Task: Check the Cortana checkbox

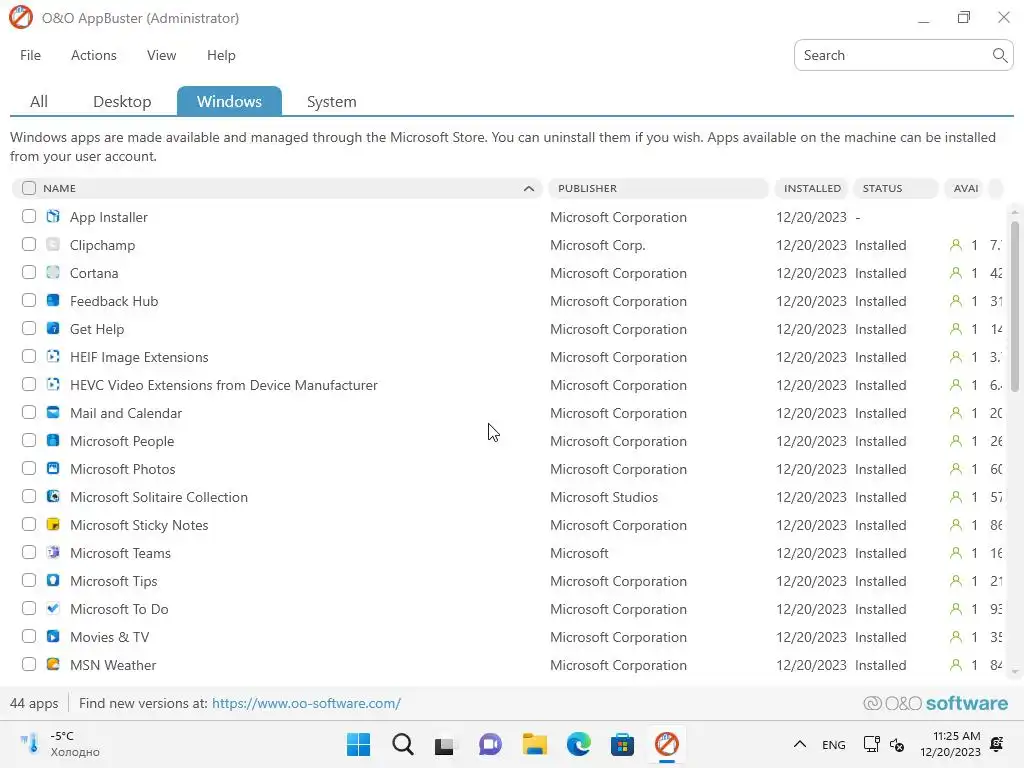Action: tap(29, 272)
